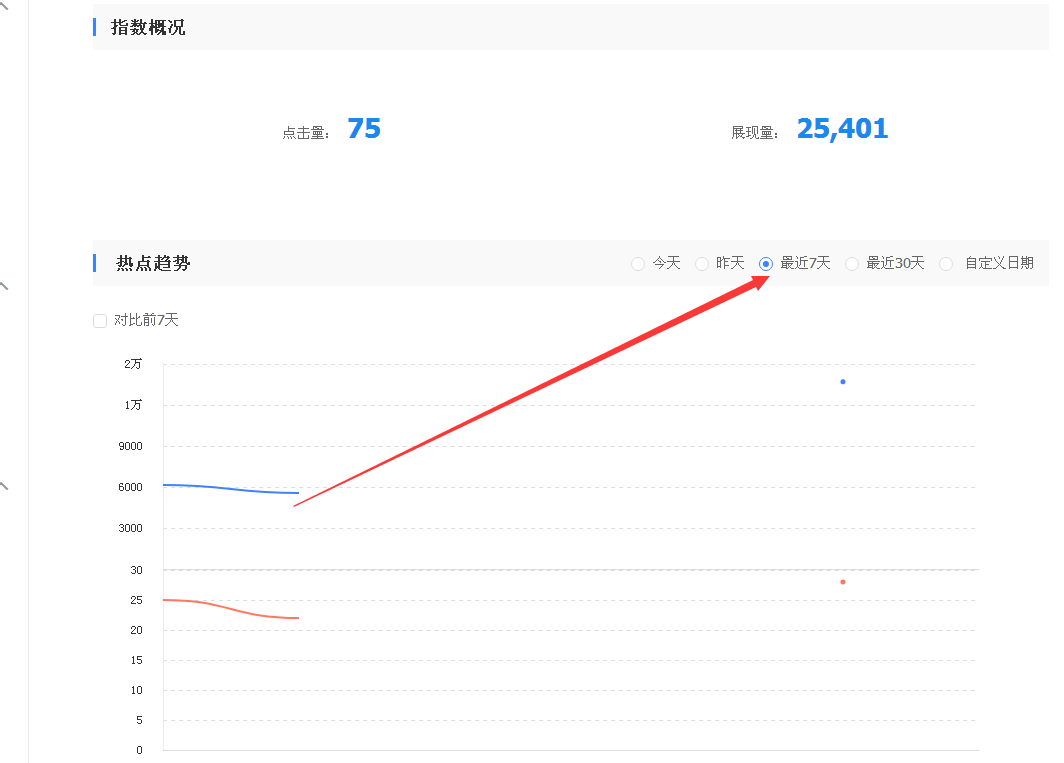
Task: Click the 点击量 value 75
Action: pos(364,129)
